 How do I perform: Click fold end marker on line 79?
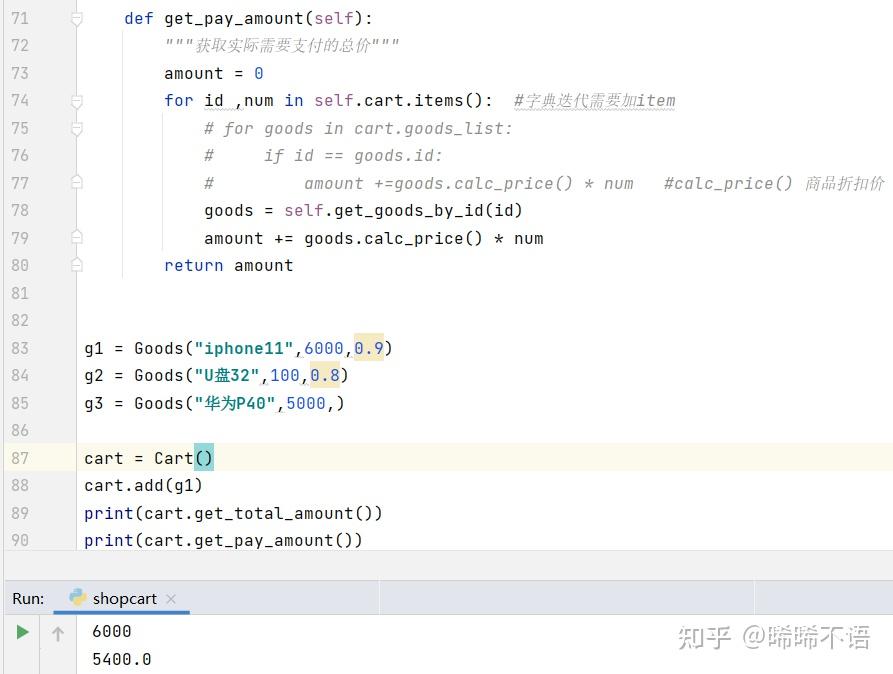[77, 237]
